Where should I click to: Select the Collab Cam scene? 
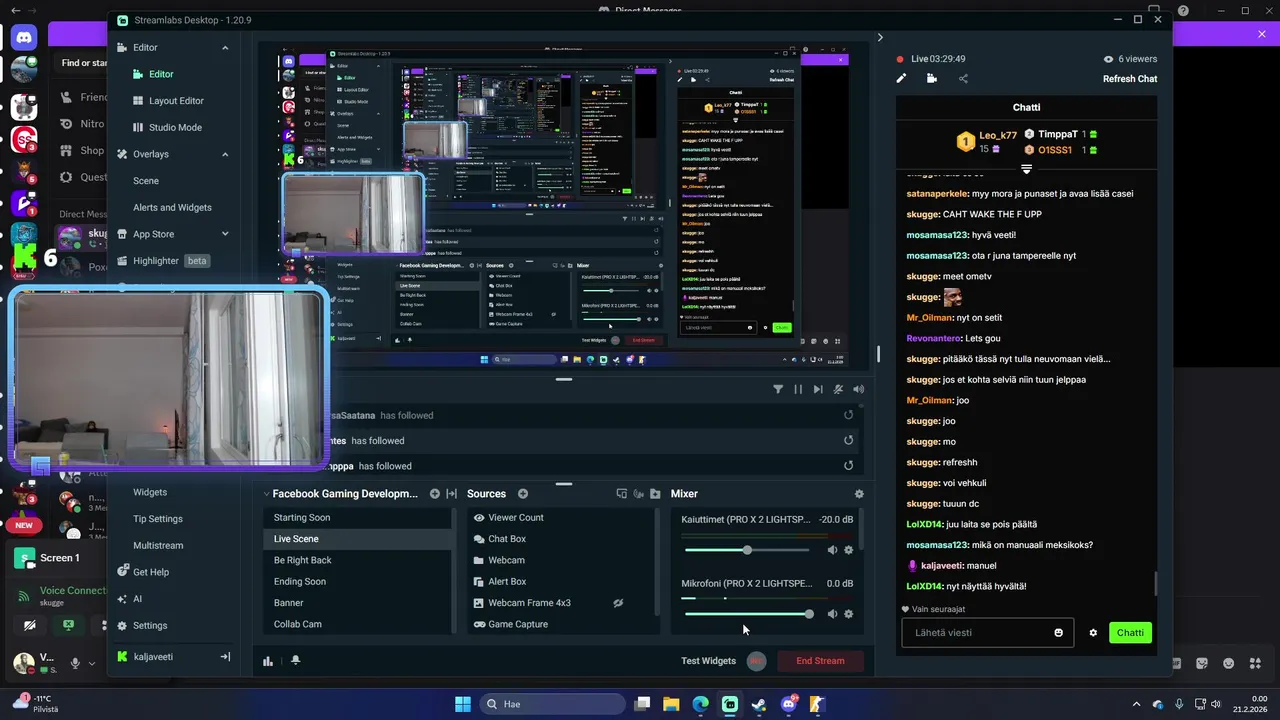click(x=358, y=624)
